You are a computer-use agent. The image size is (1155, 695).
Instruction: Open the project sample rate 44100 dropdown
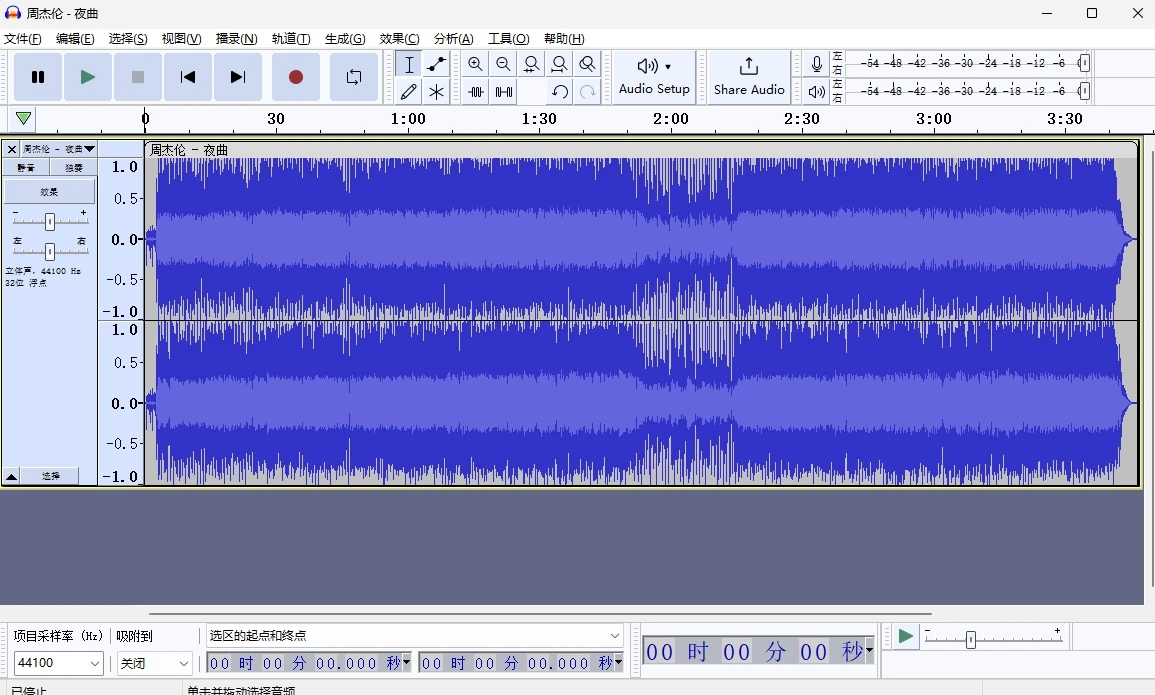(x=58, y=663)
